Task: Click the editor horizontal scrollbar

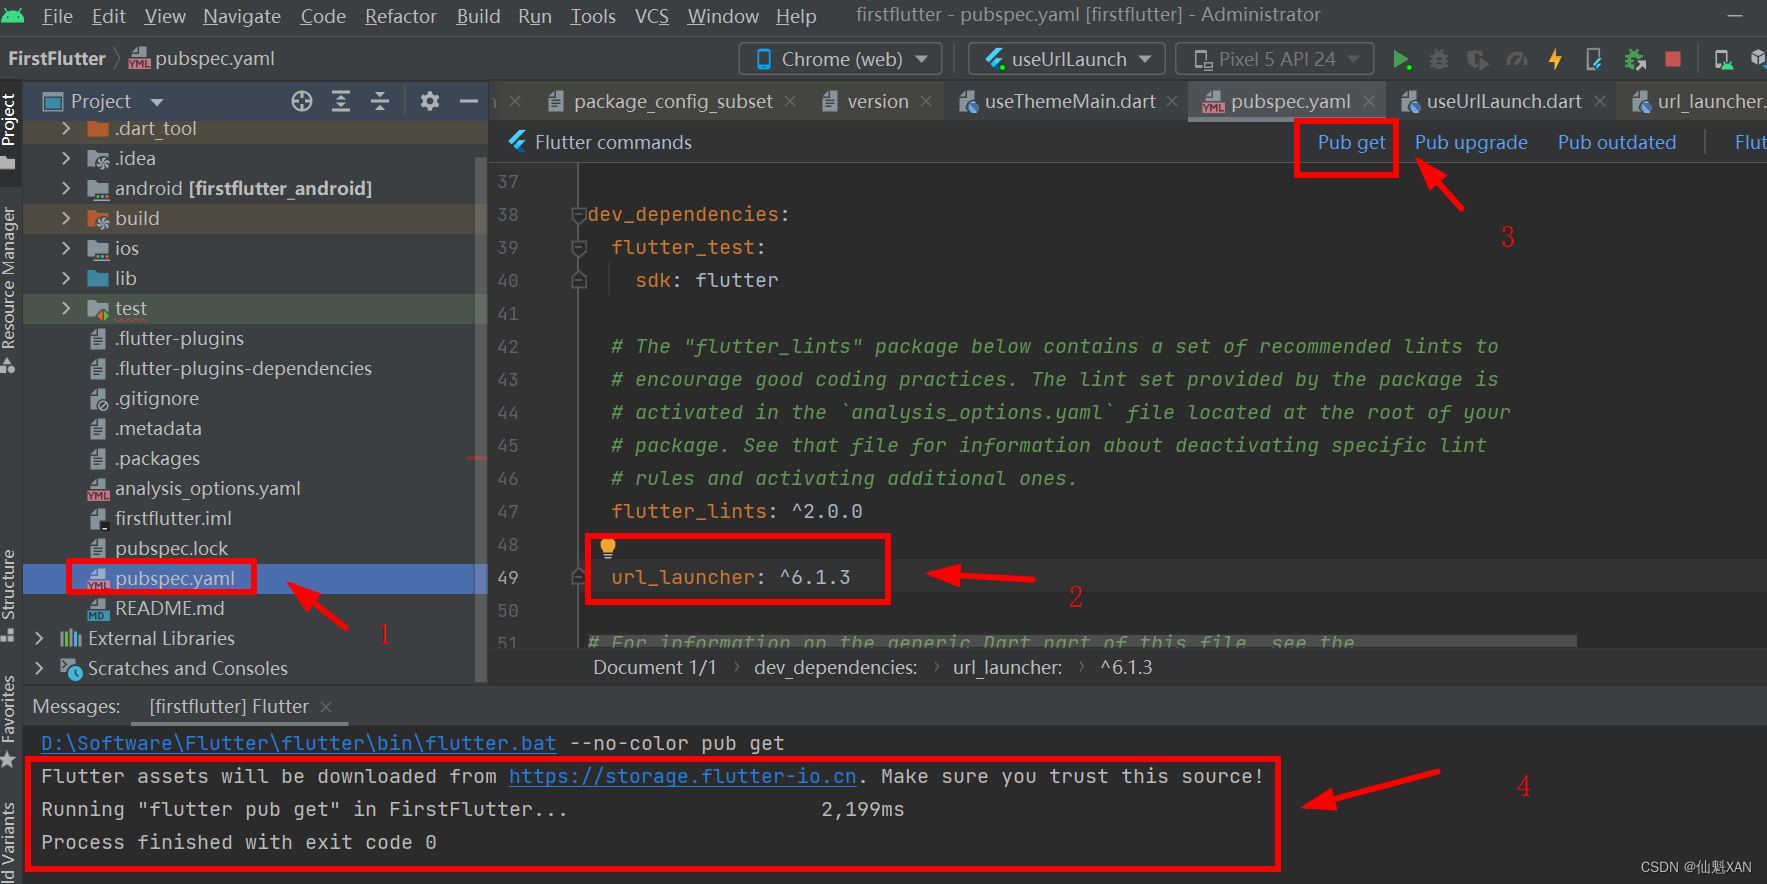Action: click(x=1082, y=640)
